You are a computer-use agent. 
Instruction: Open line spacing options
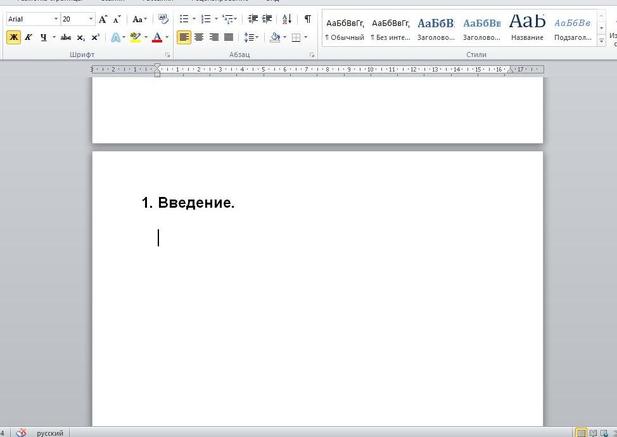[x=251, y=37]
